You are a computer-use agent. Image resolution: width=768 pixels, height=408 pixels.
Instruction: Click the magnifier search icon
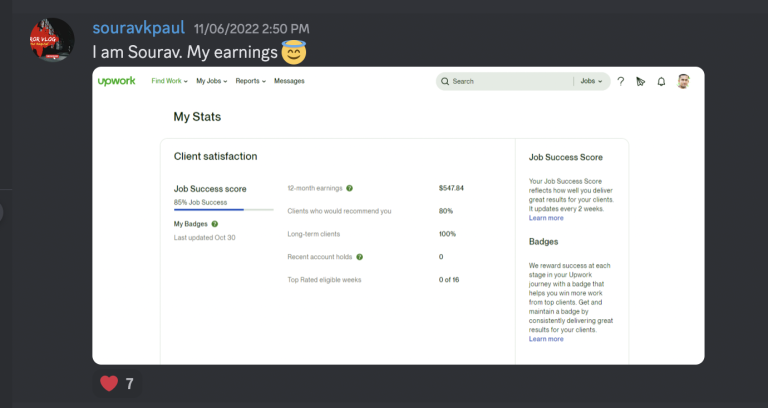tap(445, 81)
